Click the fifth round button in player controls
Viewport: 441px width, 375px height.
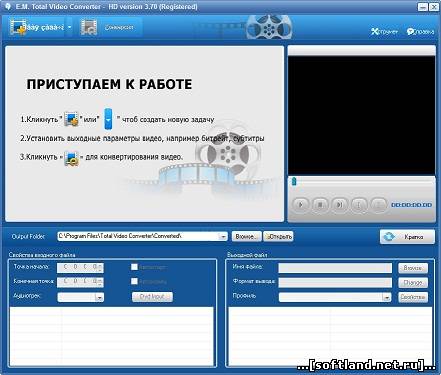click(x=378, y=204)
